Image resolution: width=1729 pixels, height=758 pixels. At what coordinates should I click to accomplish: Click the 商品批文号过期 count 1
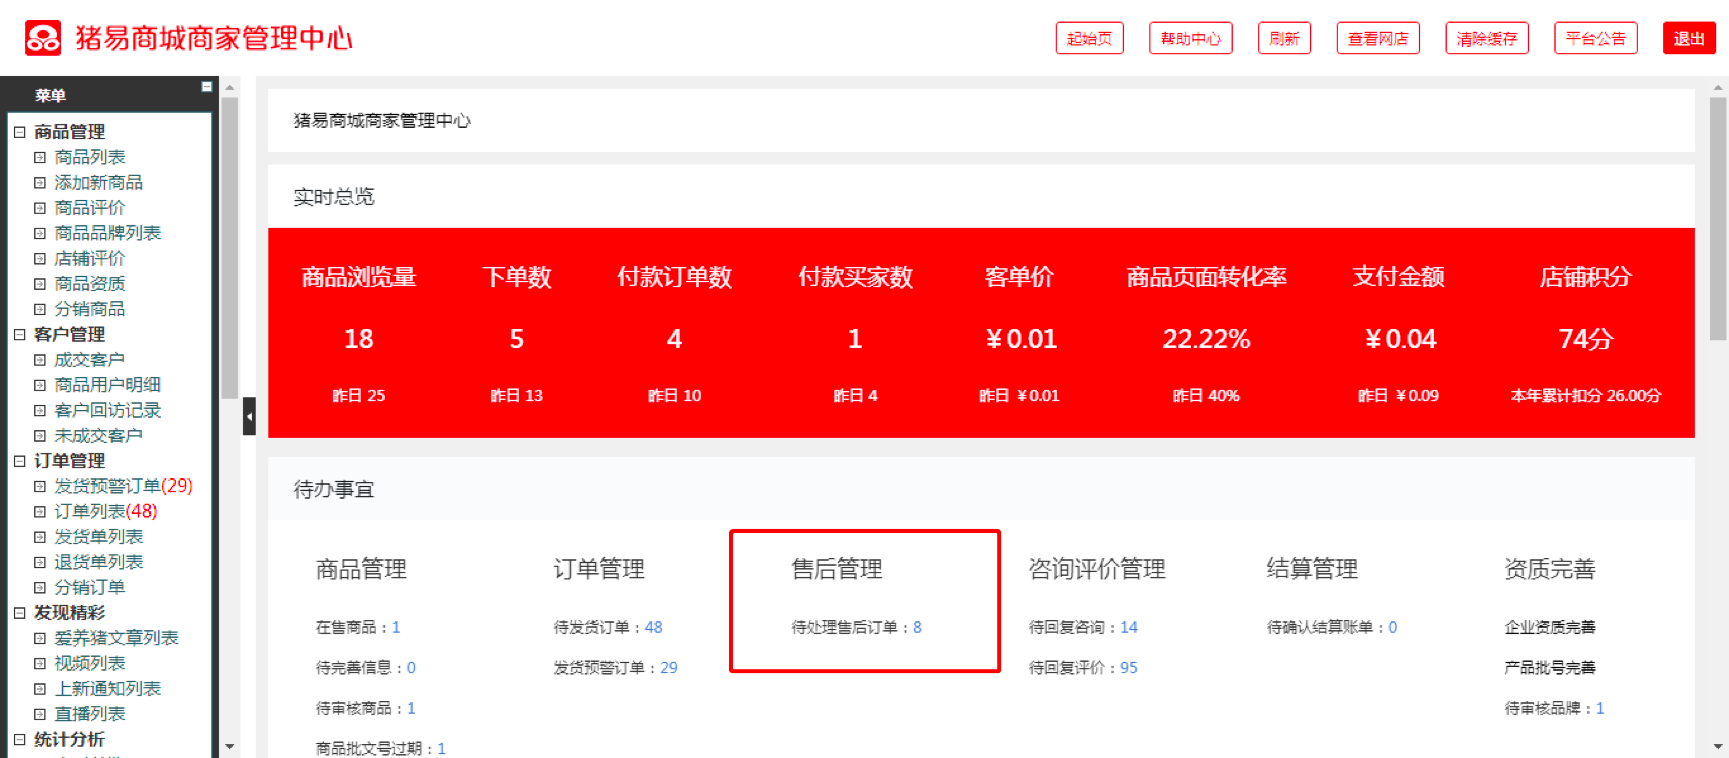(441, 749)
